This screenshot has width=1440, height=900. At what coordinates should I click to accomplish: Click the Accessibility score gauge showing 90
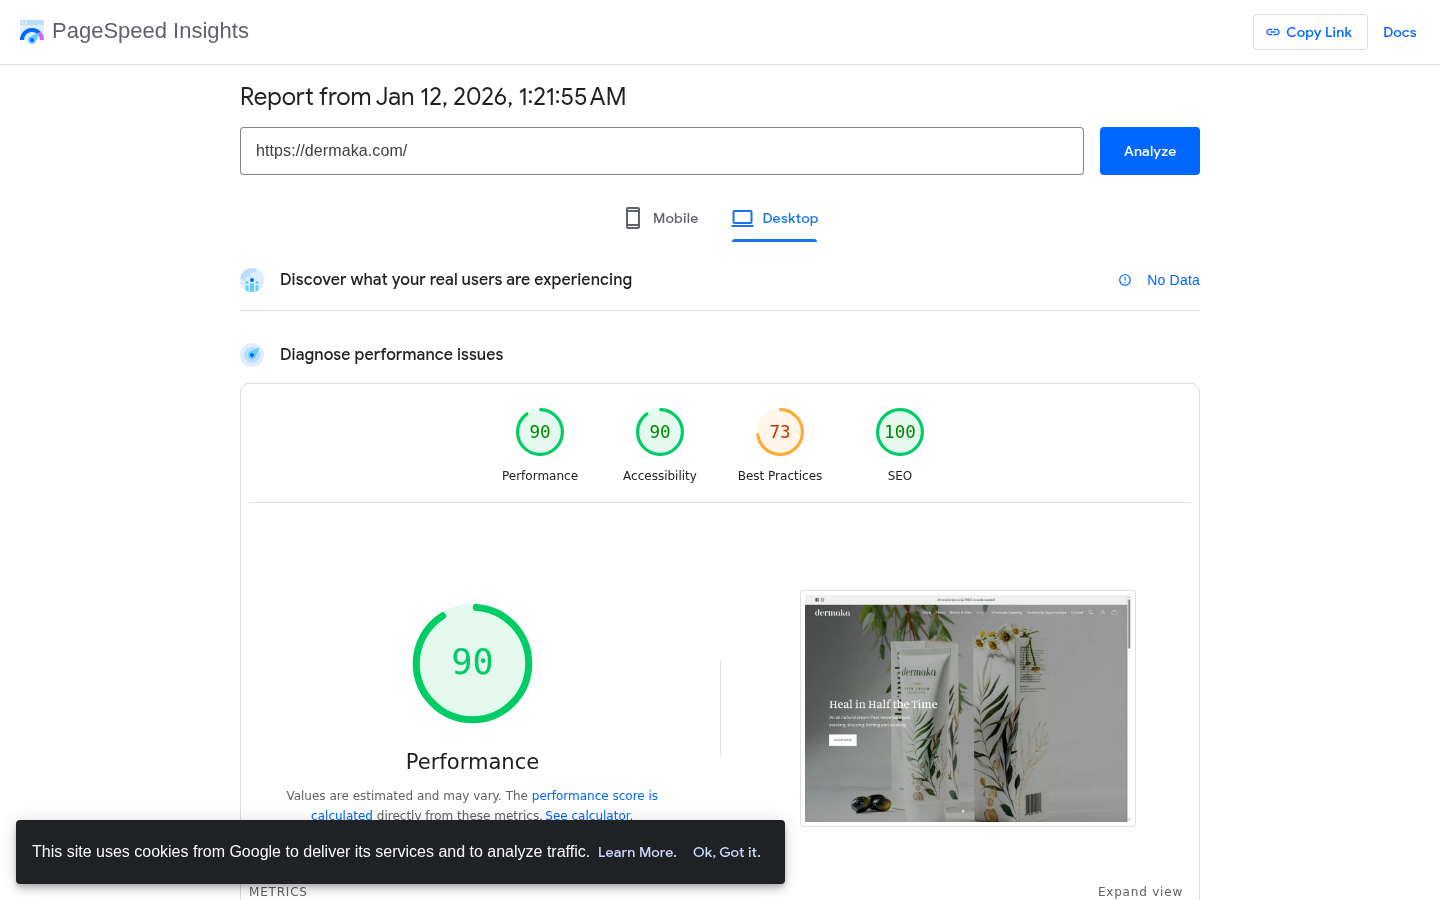coord(659,431)
